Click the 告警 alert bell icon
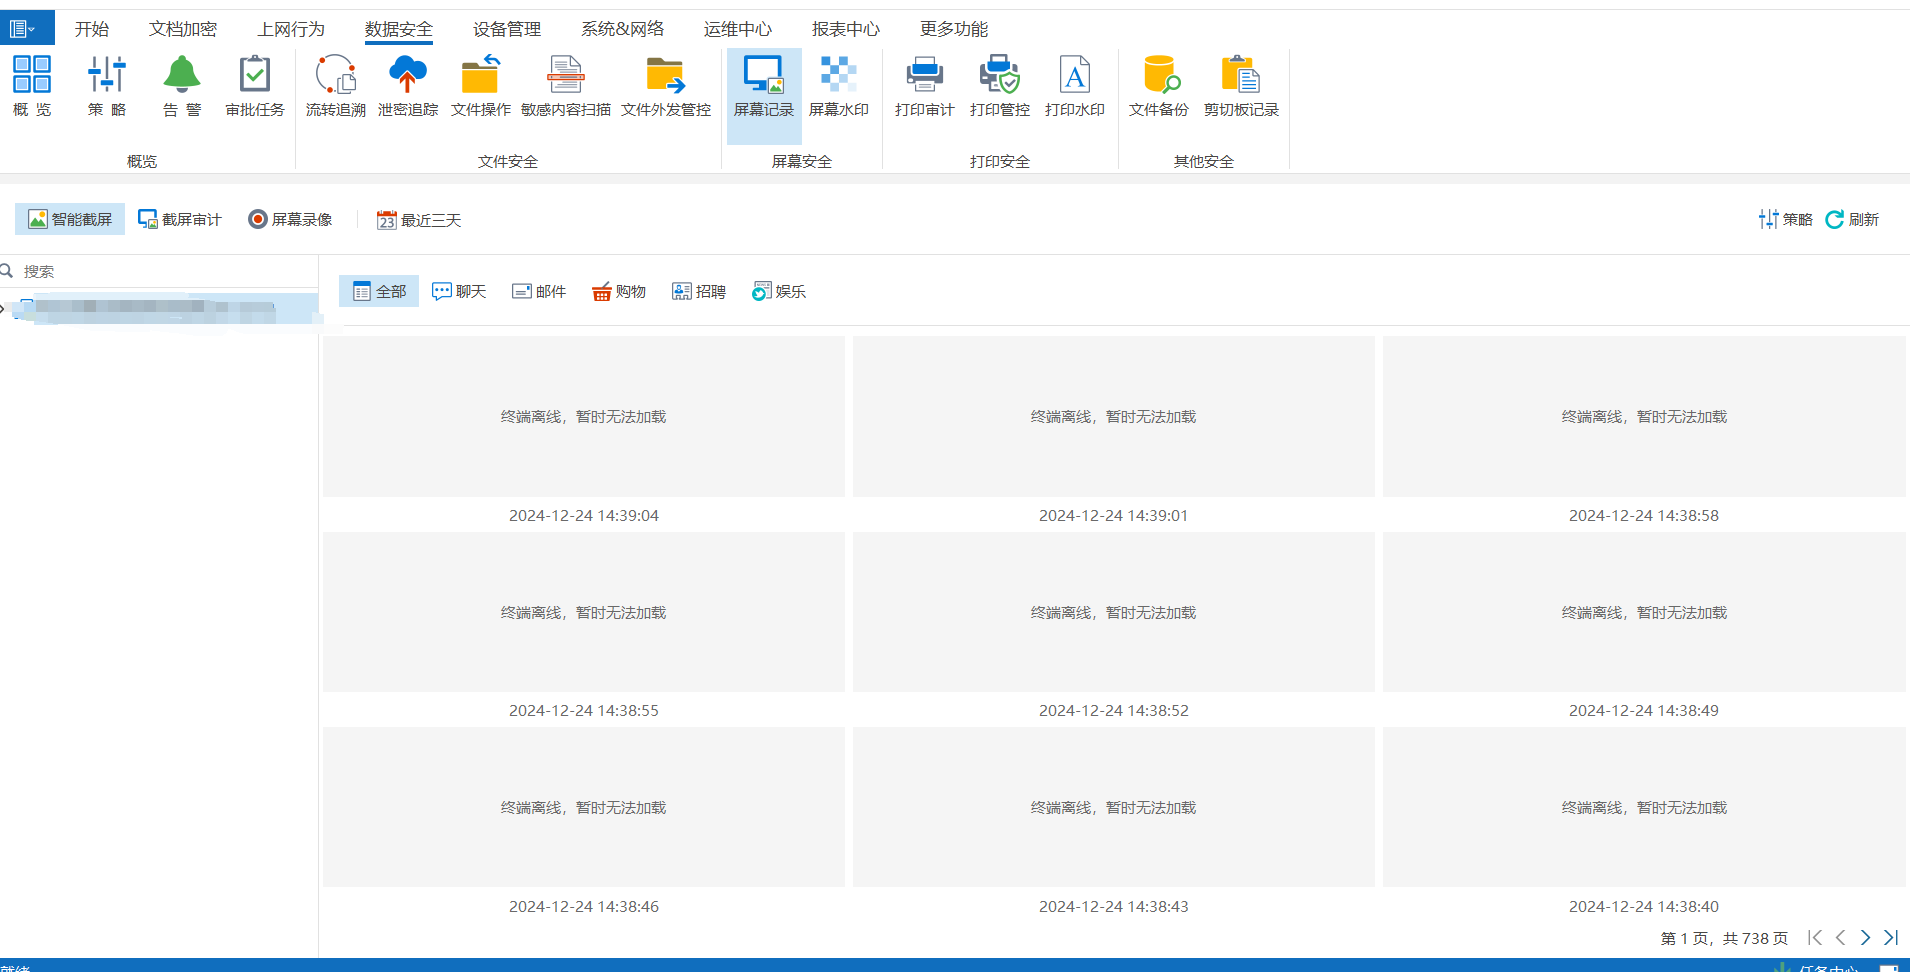The height and width of the screenshot is (972, 1910). [x=182, y=86]
